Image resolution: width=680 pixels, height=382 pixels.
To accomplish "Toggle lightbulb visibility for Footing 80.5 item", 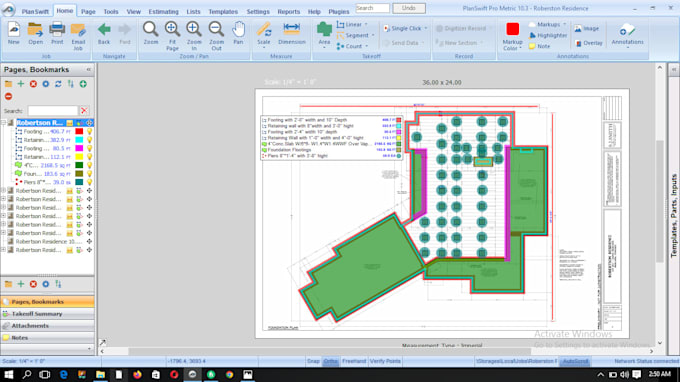I will click(x=89, y=148).
